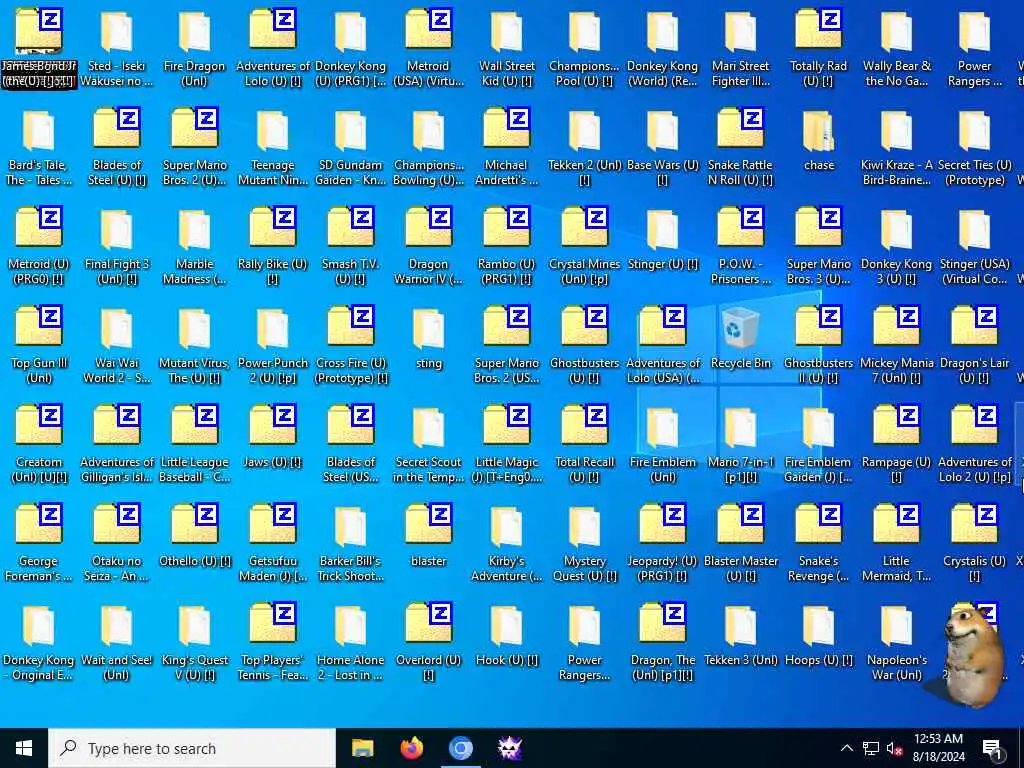Screen dimensions: 1024x768
Task: Open the network status tray icon
Action: [871, 748]
